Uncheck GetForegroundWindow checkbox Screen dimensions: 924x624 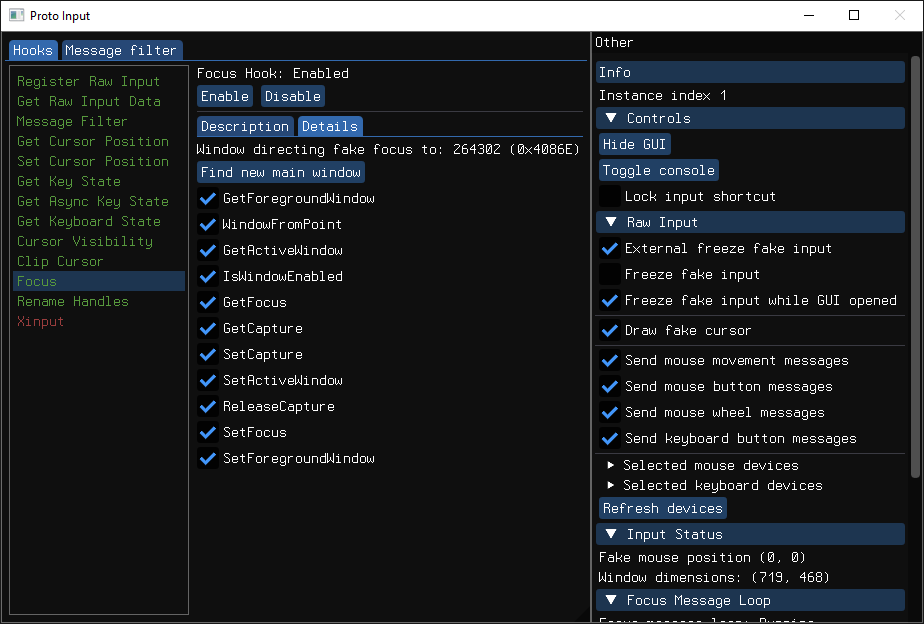coord(207,199)
